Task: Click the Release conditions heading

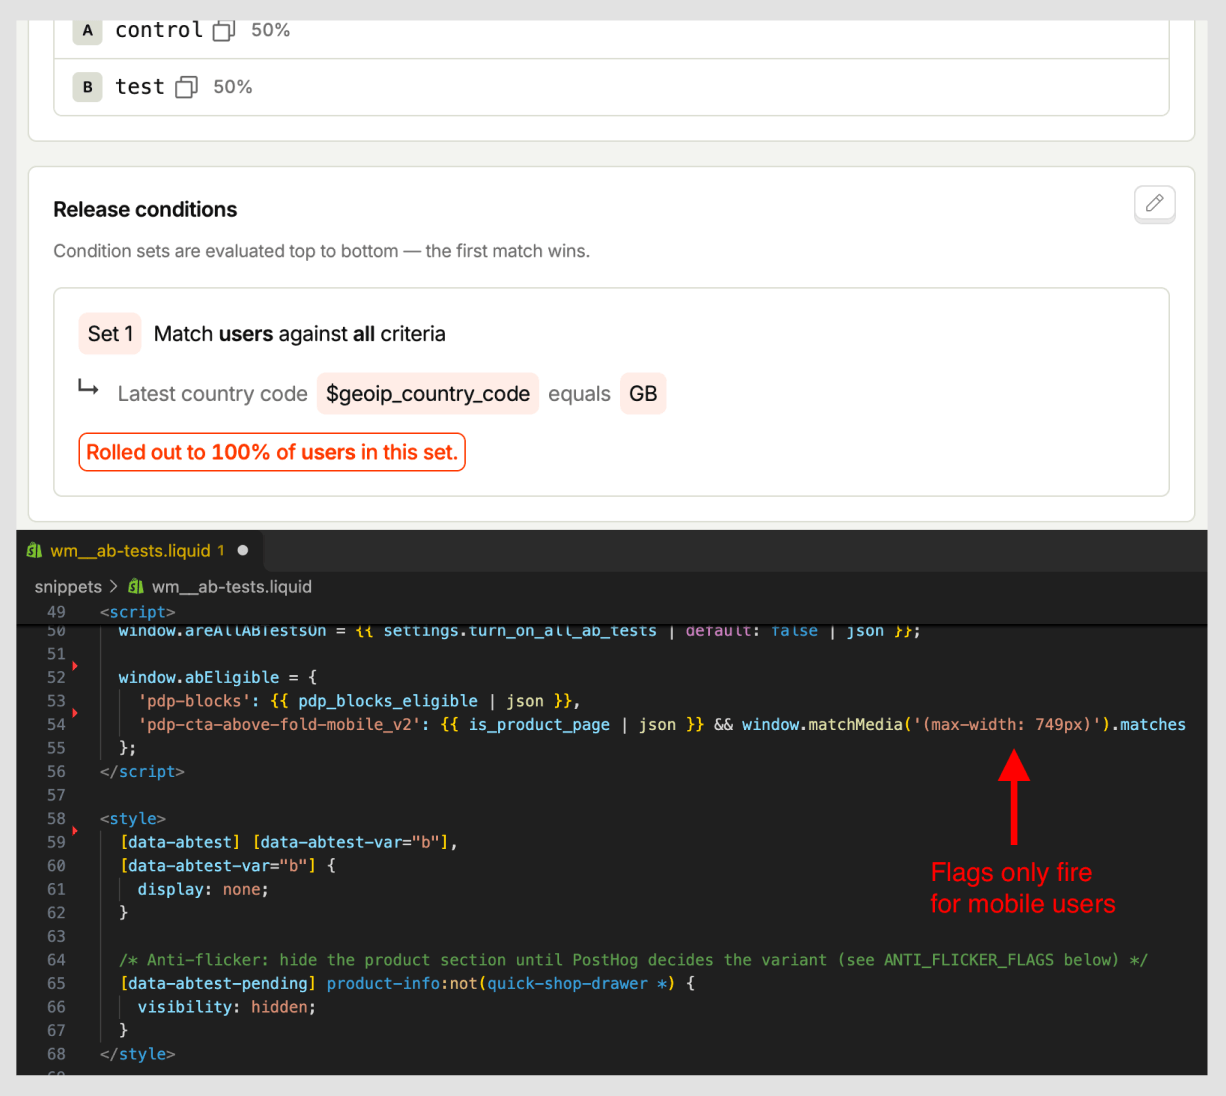Action: (145, 210)
